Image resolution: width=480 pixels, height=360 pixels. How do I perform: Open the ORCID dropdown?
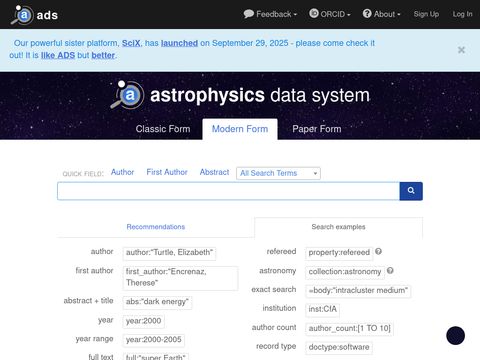[330, 14]
